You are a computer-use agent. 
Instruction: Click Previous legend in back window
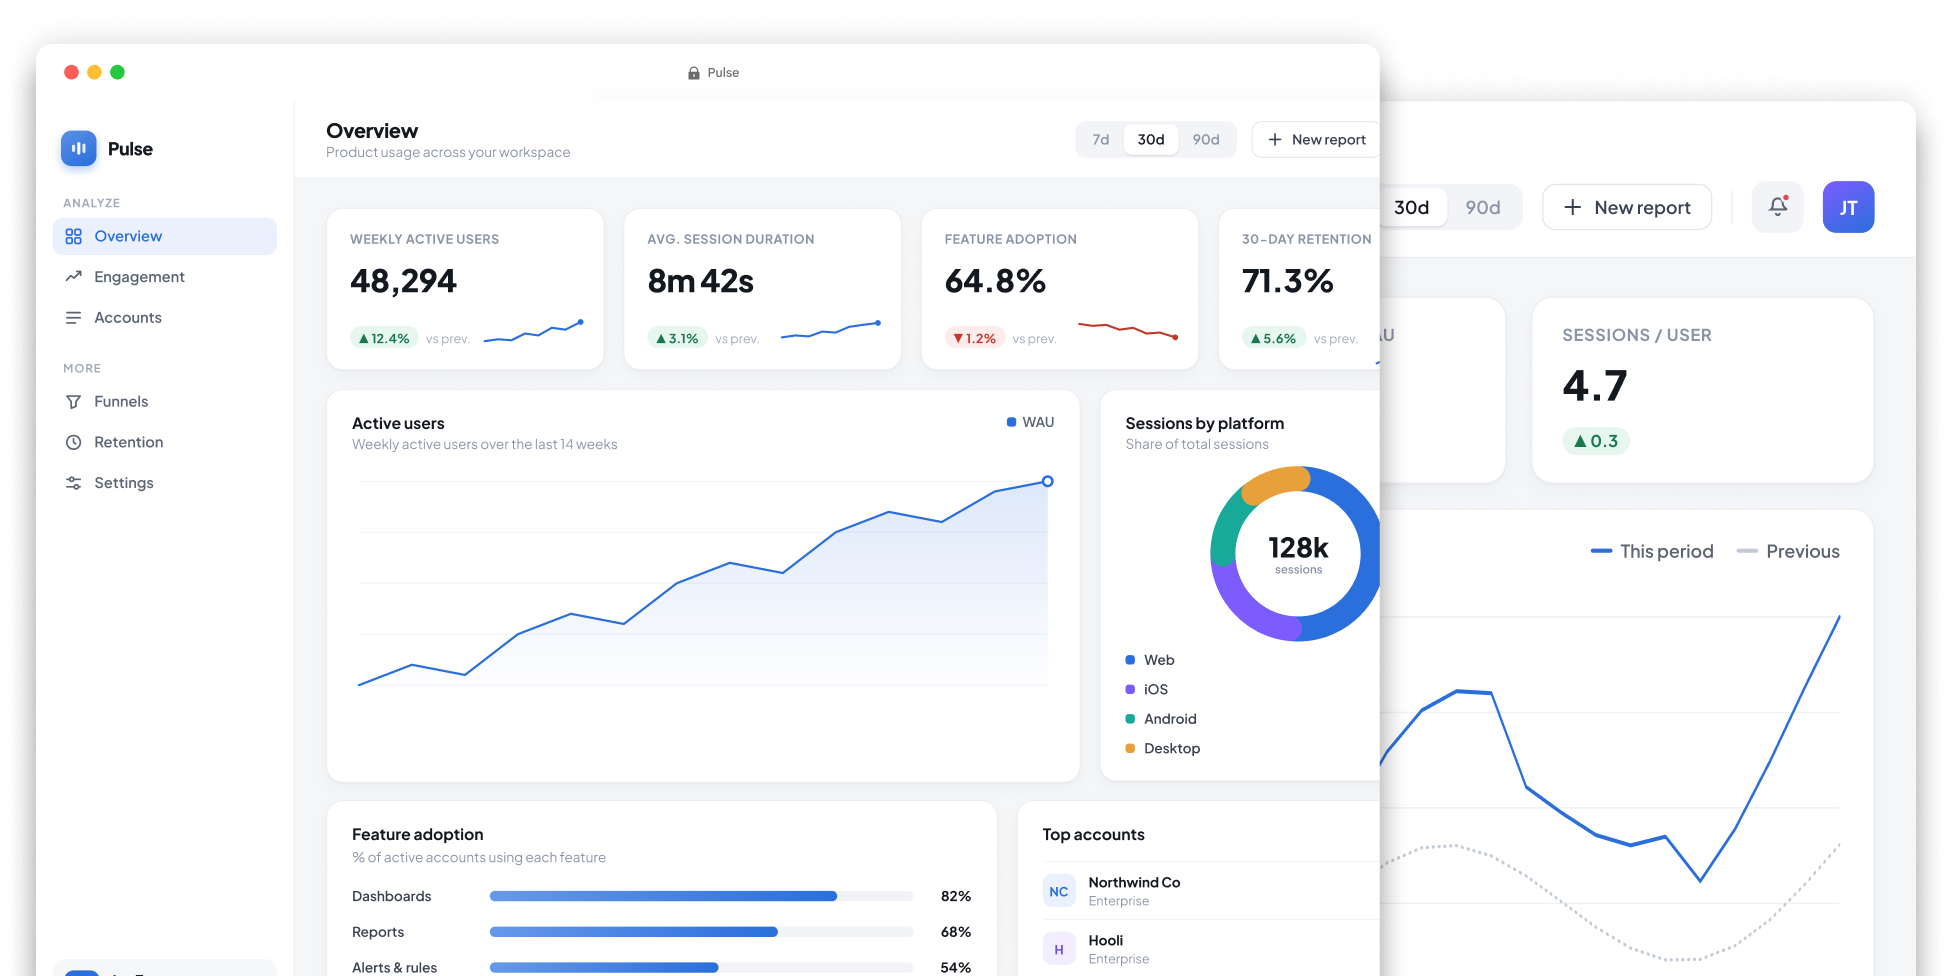(1788, 551)
